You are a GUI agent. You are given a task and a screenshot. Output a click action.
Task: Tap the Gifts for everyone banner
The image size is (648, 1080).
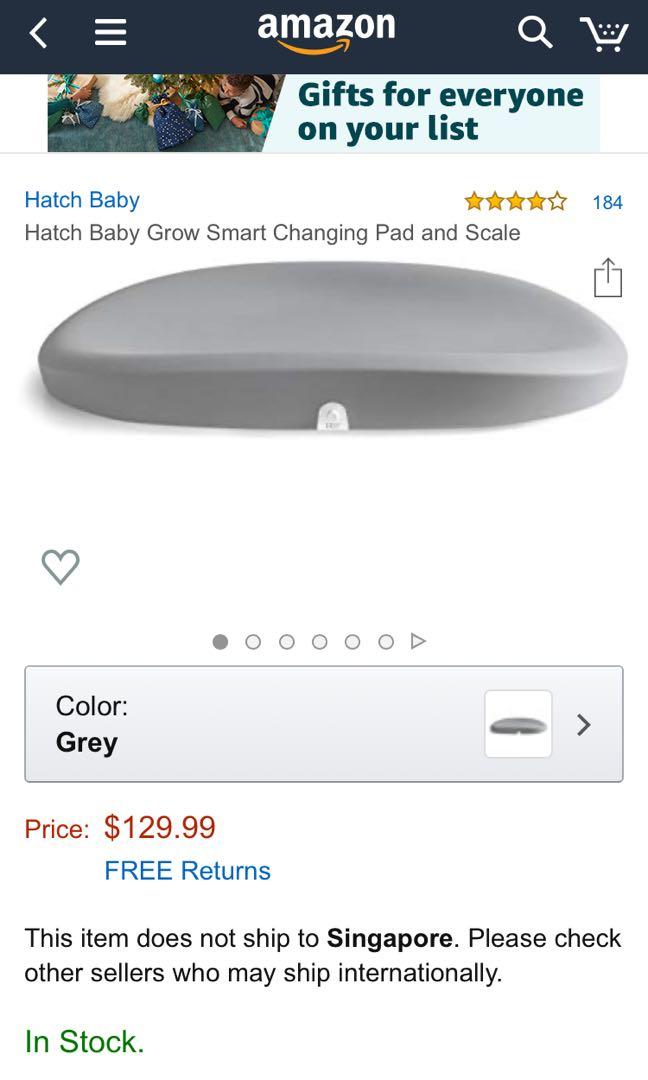pyautogui.click(x=324, y=113)
